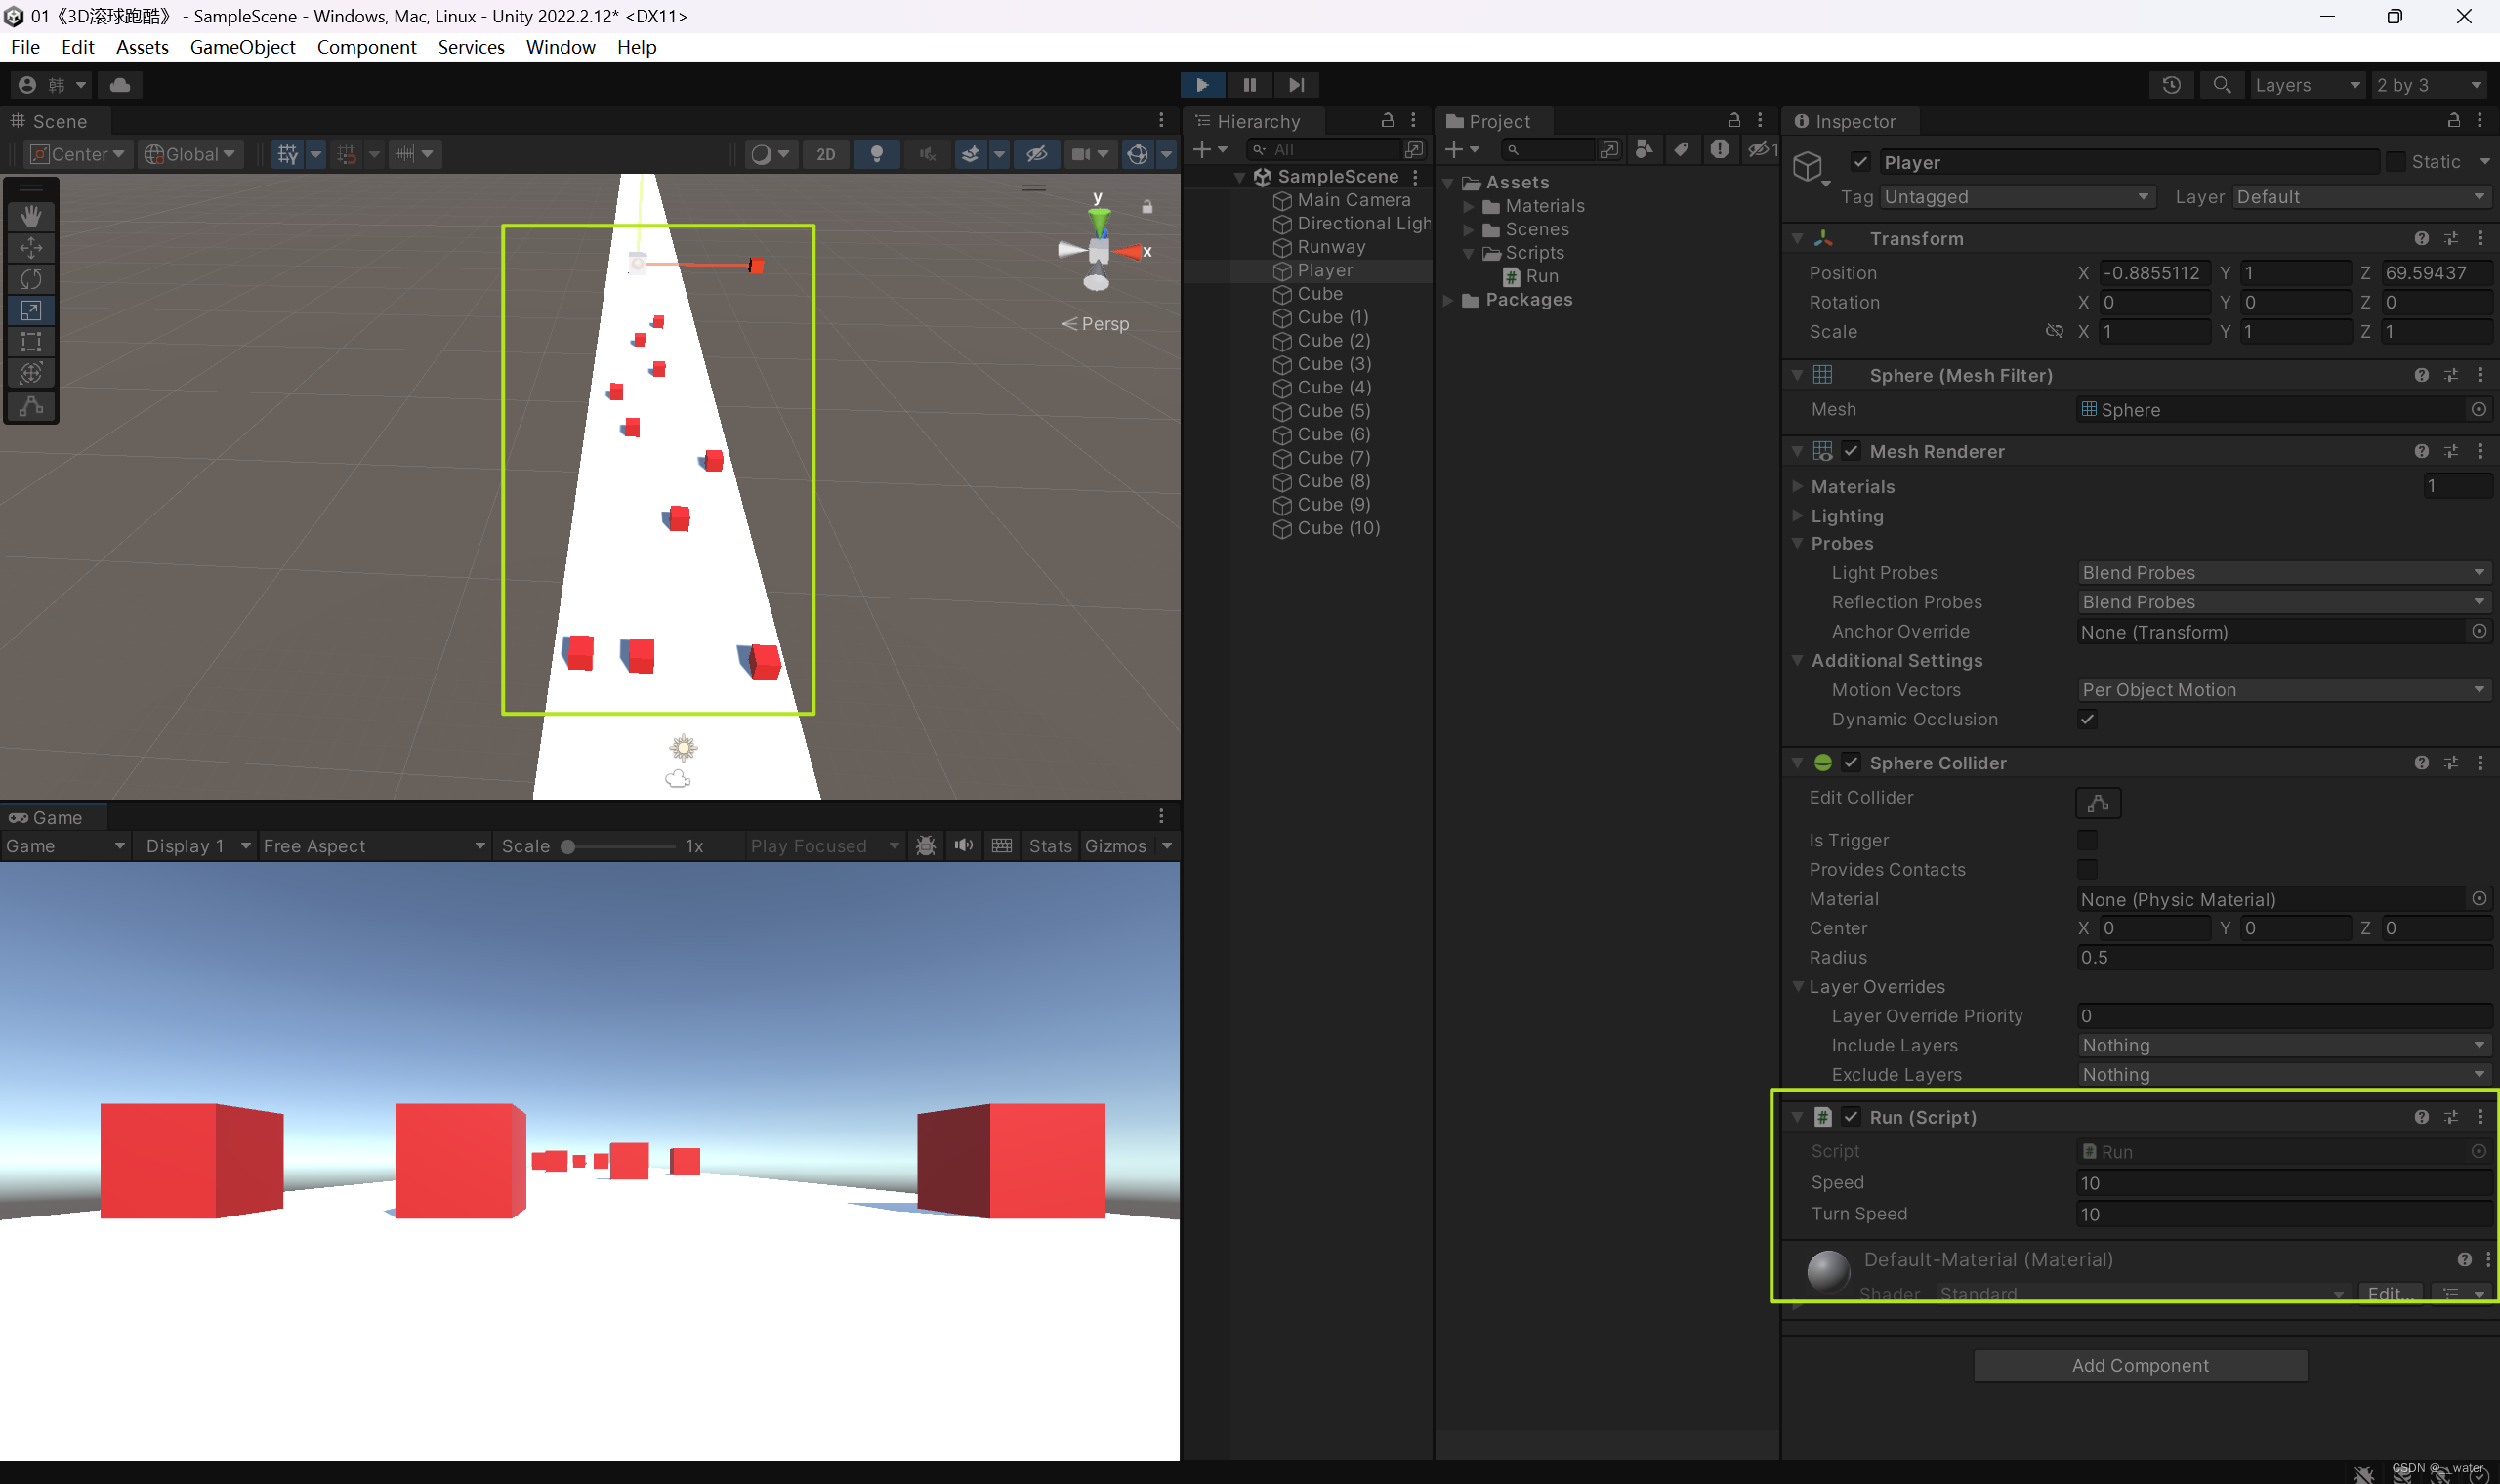This screenshot has width=2500, height=1484.
Task: Uncheck the Dynamic Occlusion checkbox
Action: coord(2087,719)
